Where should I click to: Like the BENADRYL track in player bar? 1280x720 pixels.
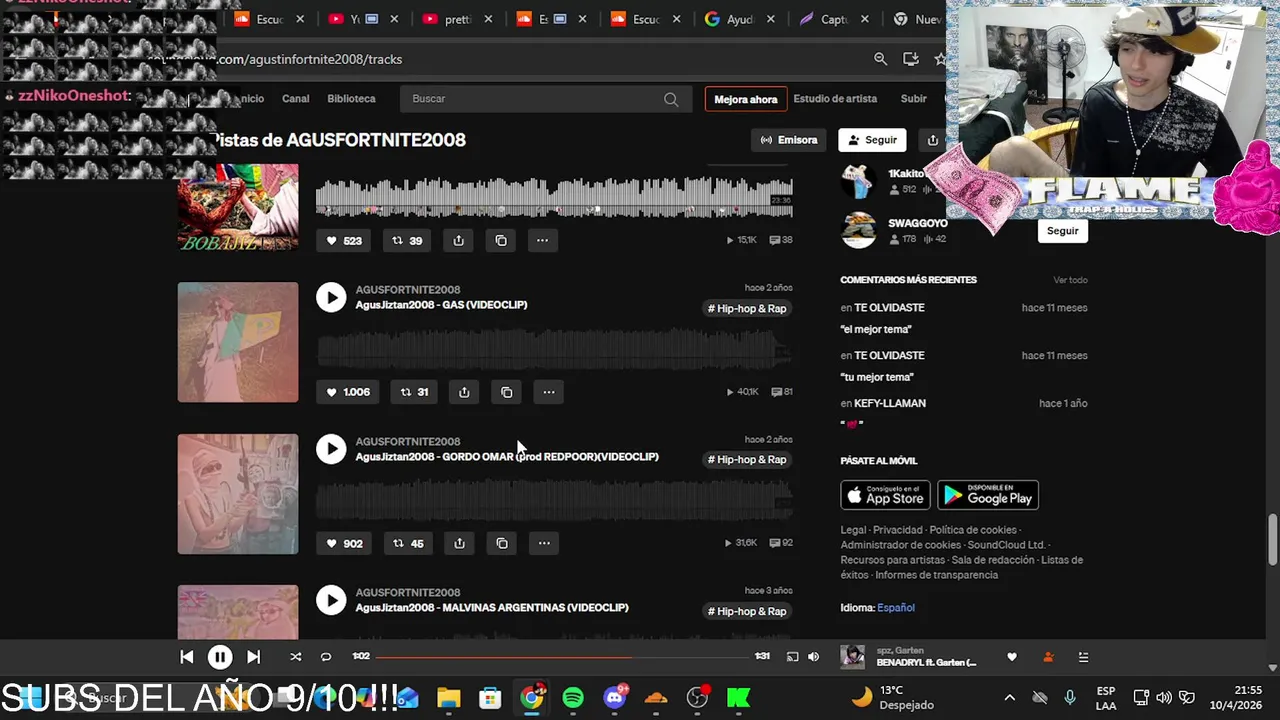point(1012,657)
